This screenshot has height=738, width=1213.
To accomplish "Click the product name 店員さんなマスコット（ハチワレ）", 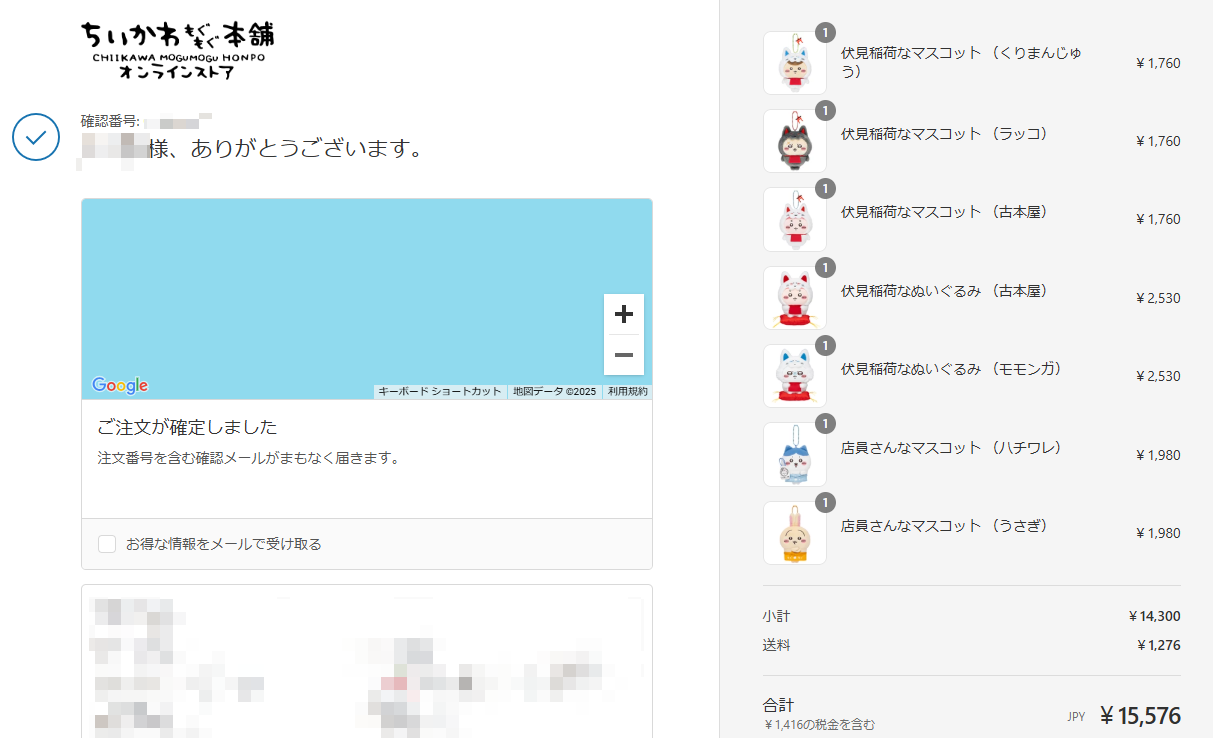I will point(951,447).
